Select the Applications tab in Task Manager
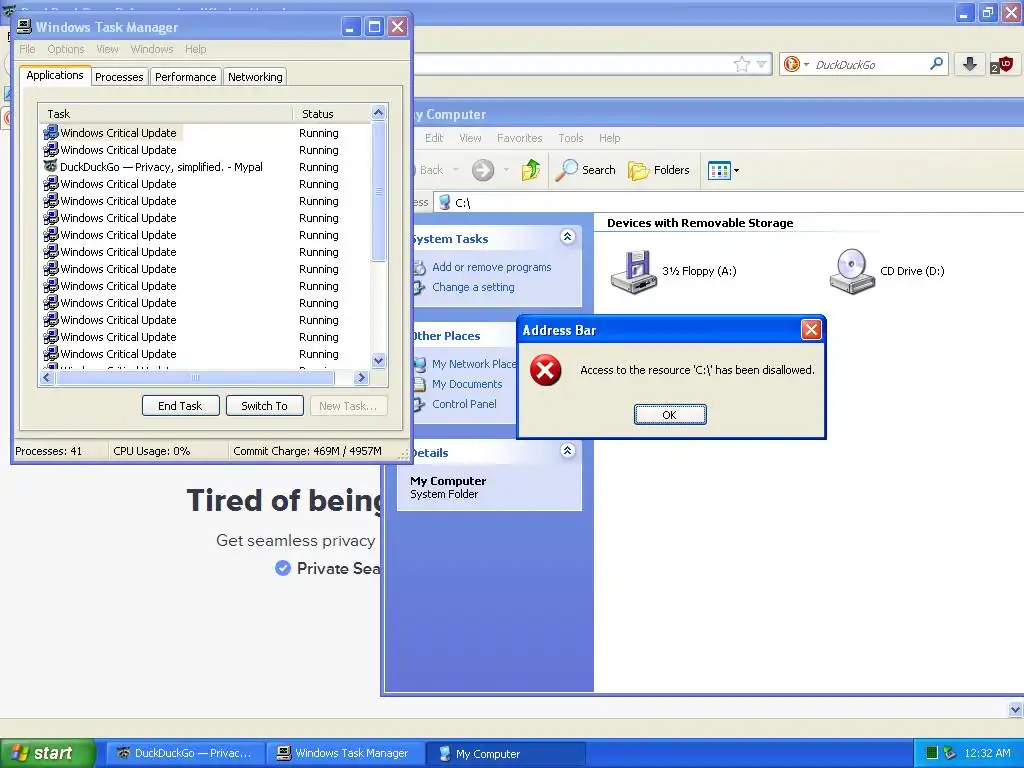The width and height of the screenshot is (1024, 768). pos(55,76)
